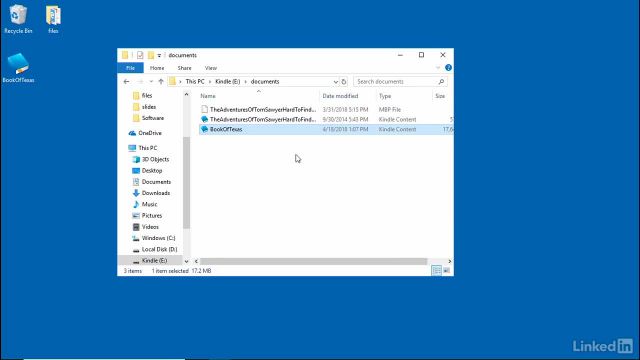Click navigation pane scroll up arrow
The height and width of the screenshot is (360, 640).
[187, 94]
